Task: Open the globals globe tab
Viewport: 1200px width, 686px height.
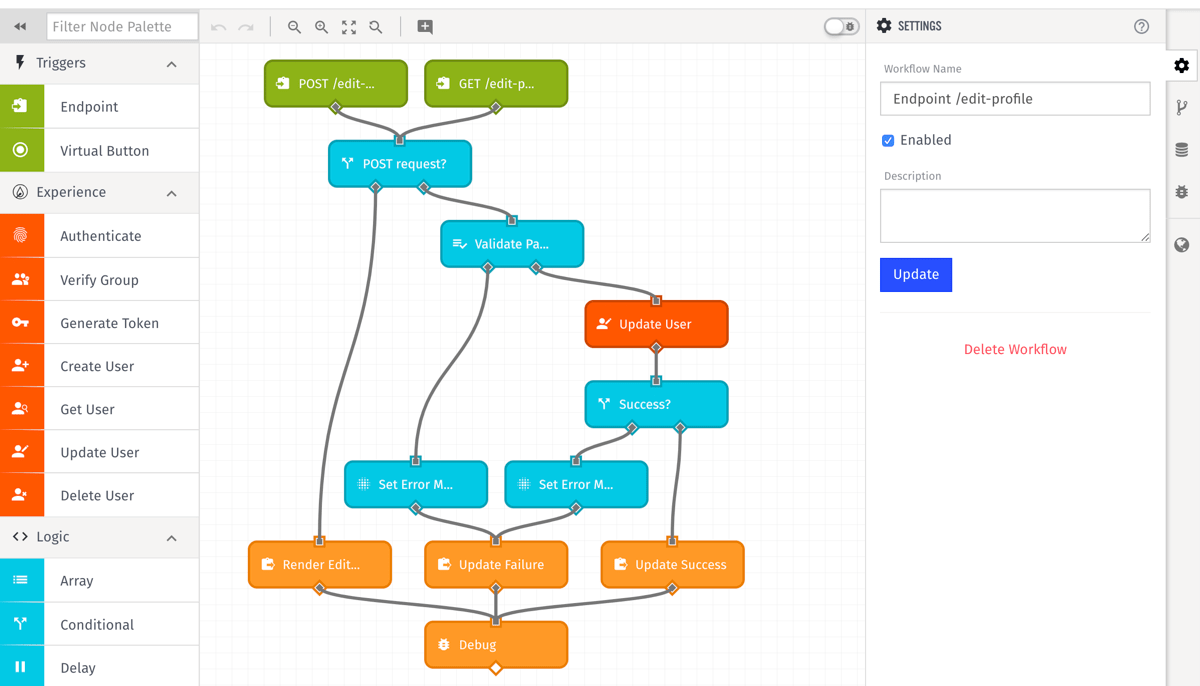Action: click(x=1182, y=245)
